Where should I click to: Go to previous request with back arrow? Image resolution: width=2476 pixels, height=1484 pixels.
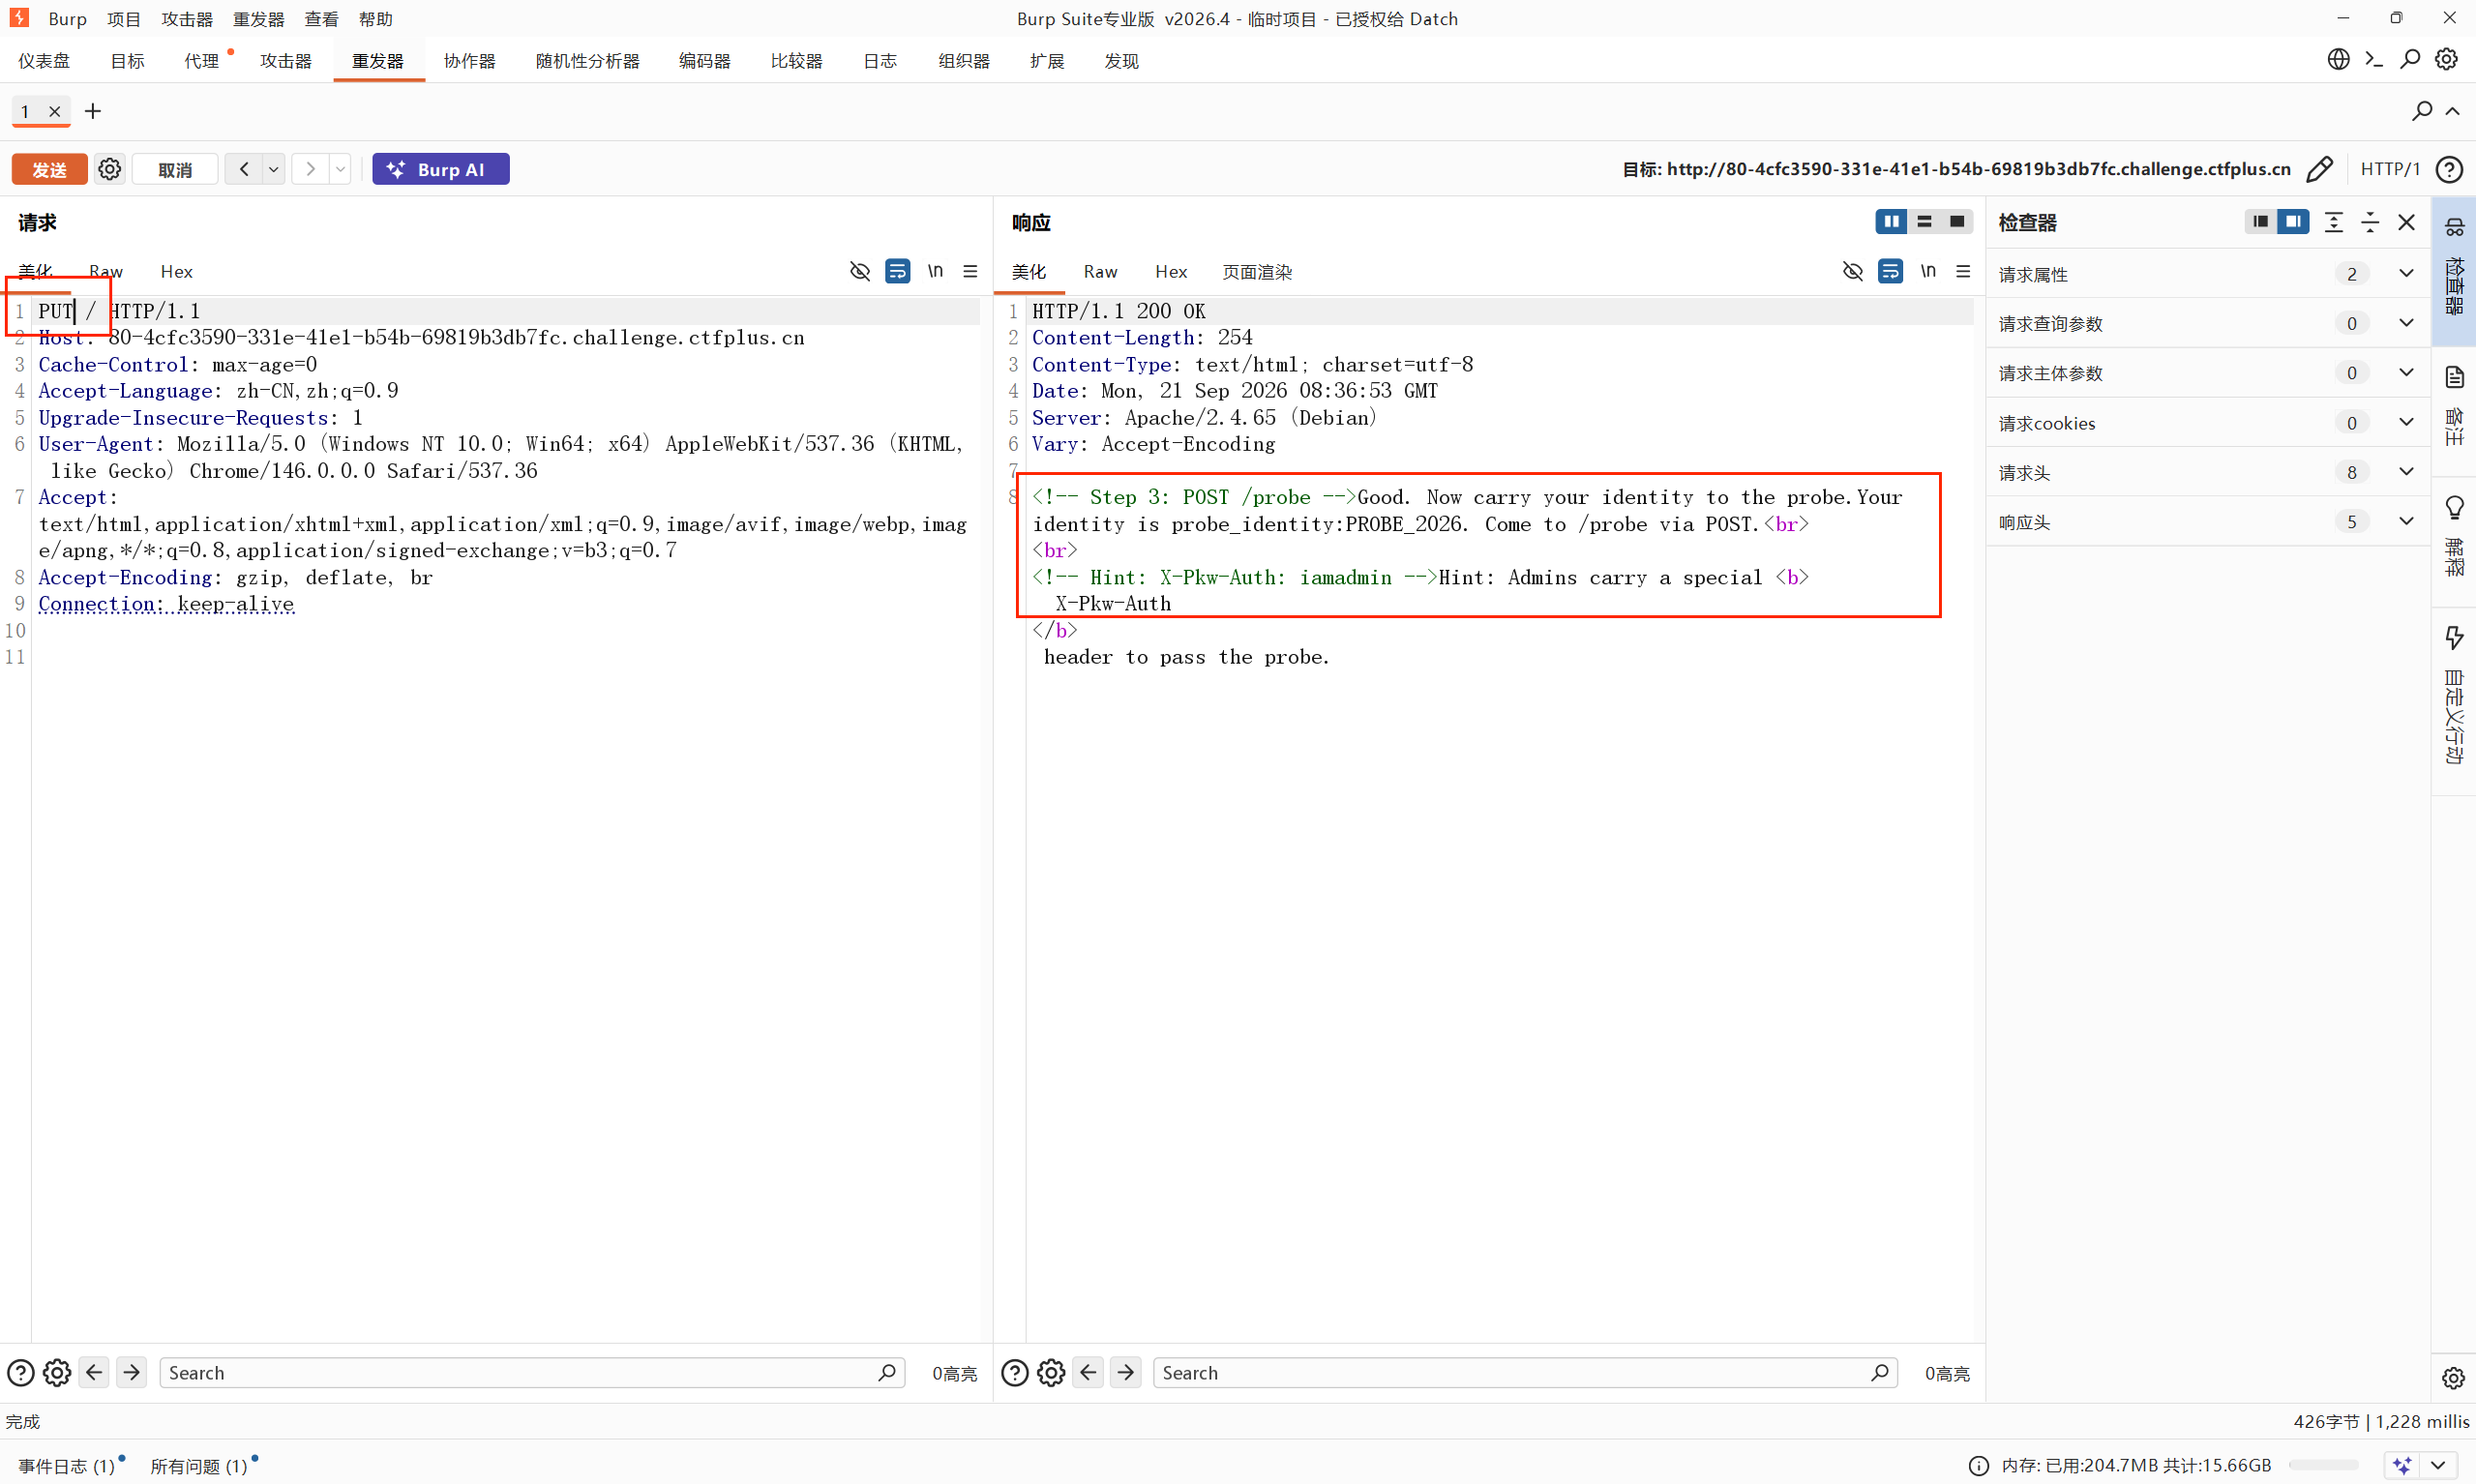click(244, 169)
